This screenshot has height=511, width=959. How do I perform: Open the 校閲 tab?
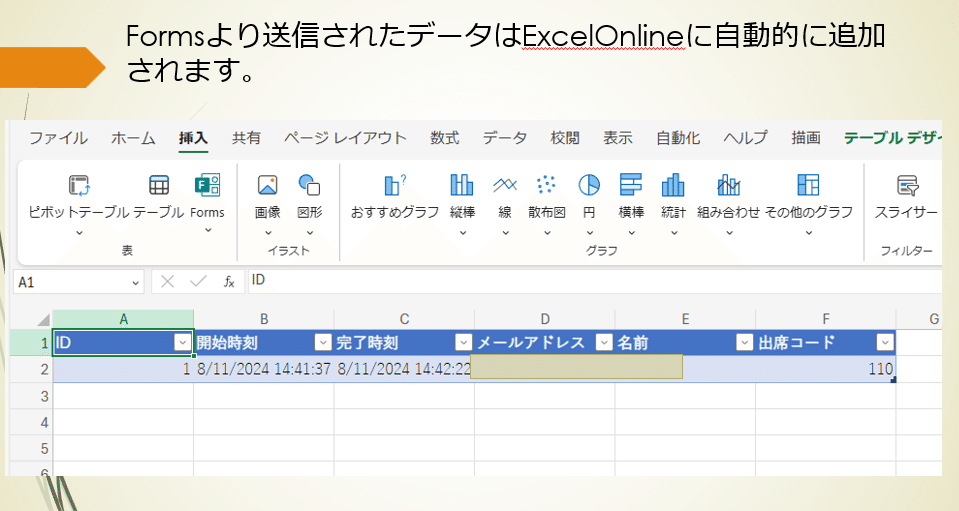565,138
